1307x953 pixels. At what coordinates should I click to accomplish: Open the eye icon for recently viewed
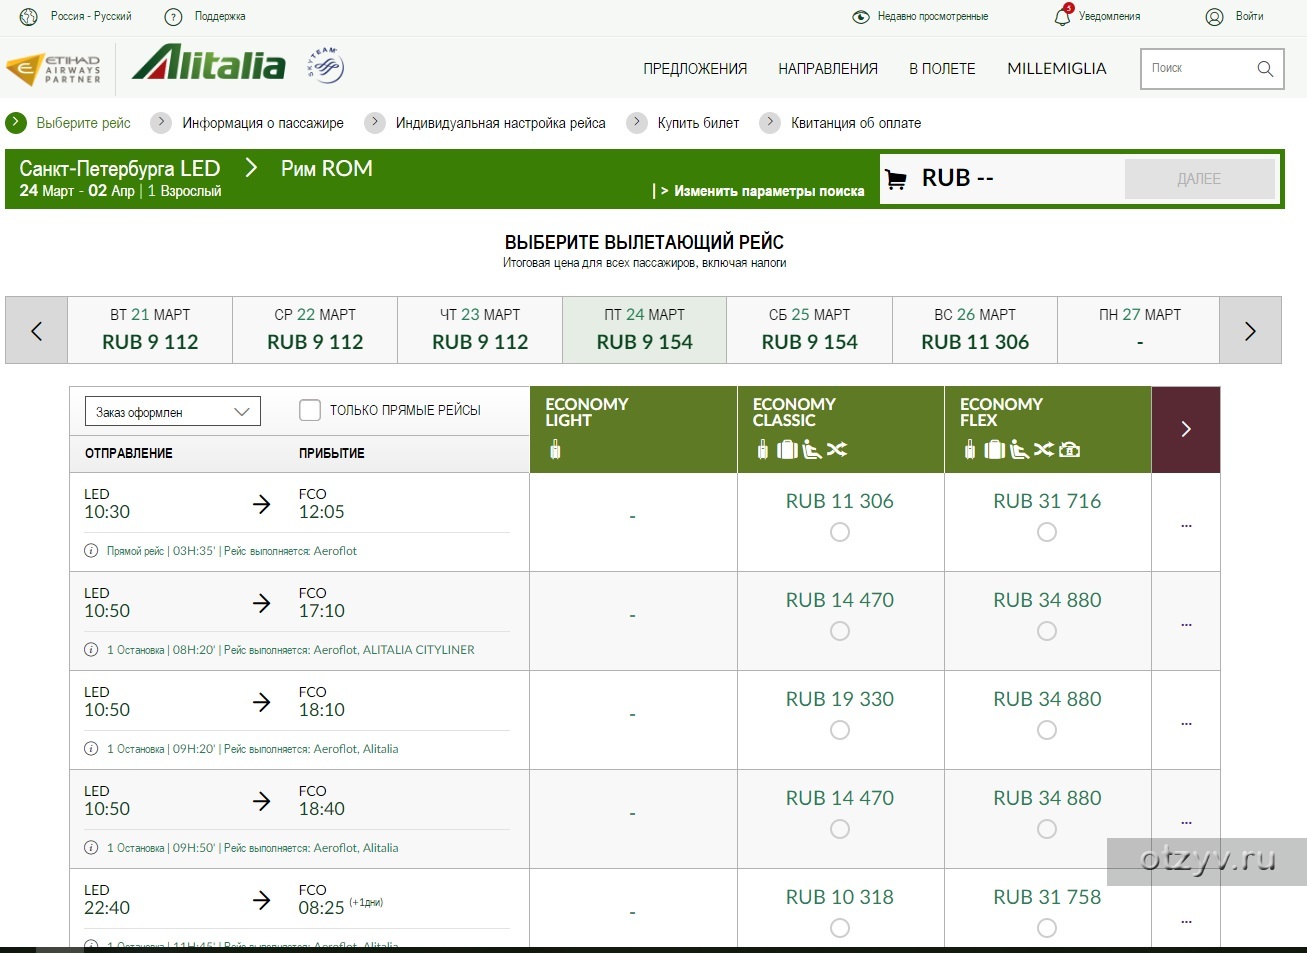(861, 17)
